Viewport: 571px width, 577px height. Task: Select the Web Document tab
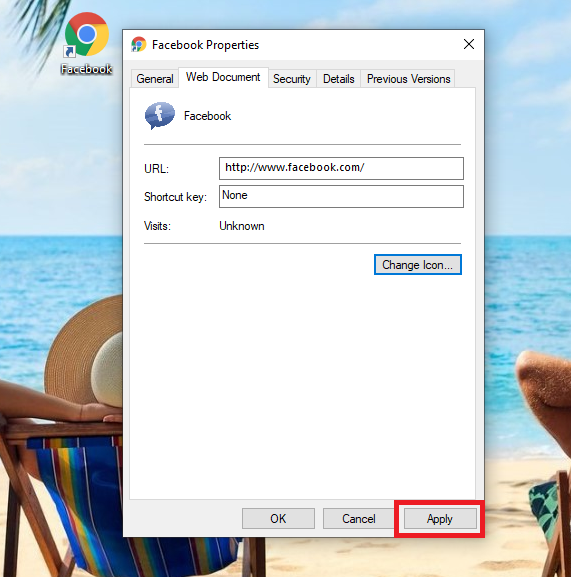pyautogui.click(x=223, y=77)
